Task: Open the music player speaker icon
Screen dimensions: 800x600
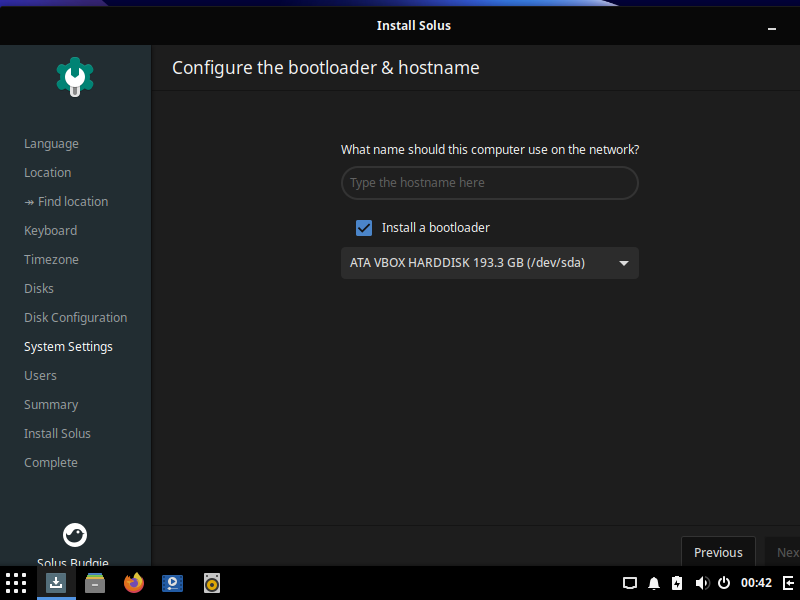Action: pos(212,583)
